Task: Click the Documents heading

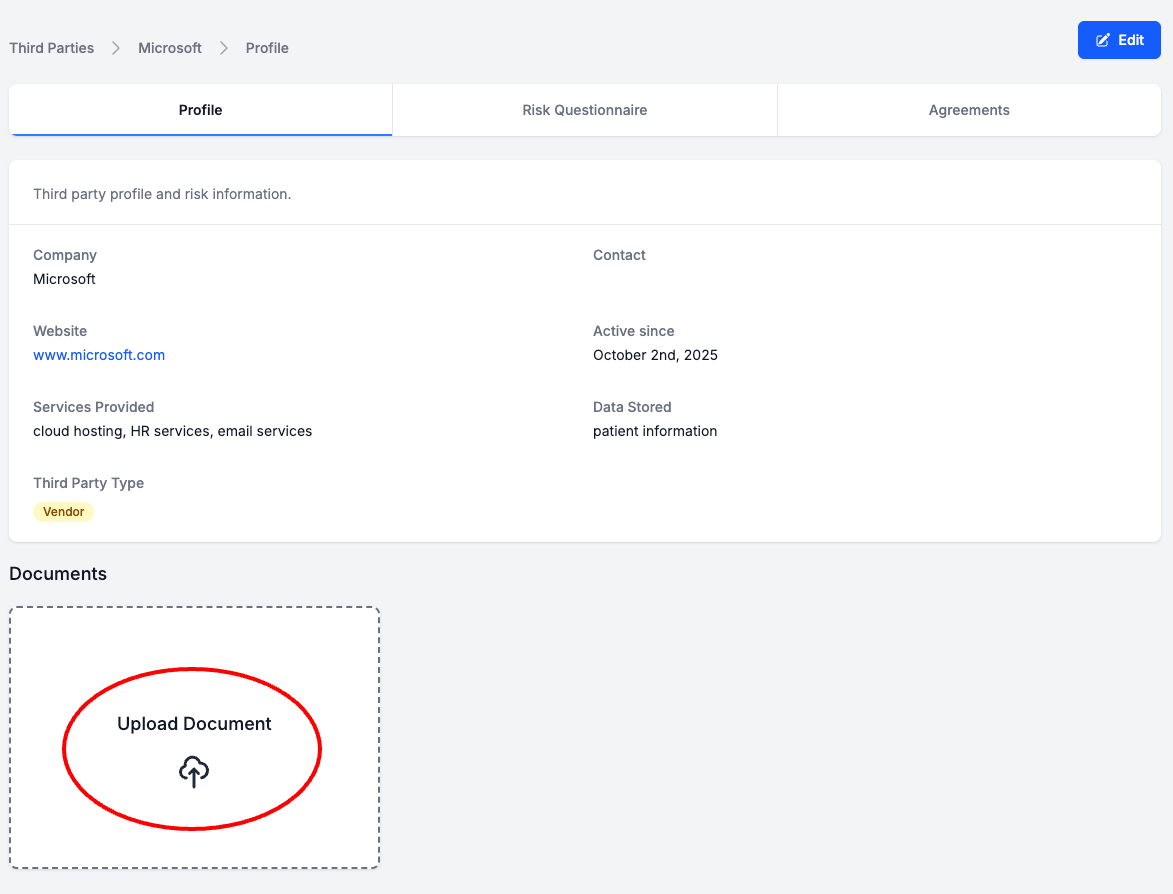Action: click(58, 574)
